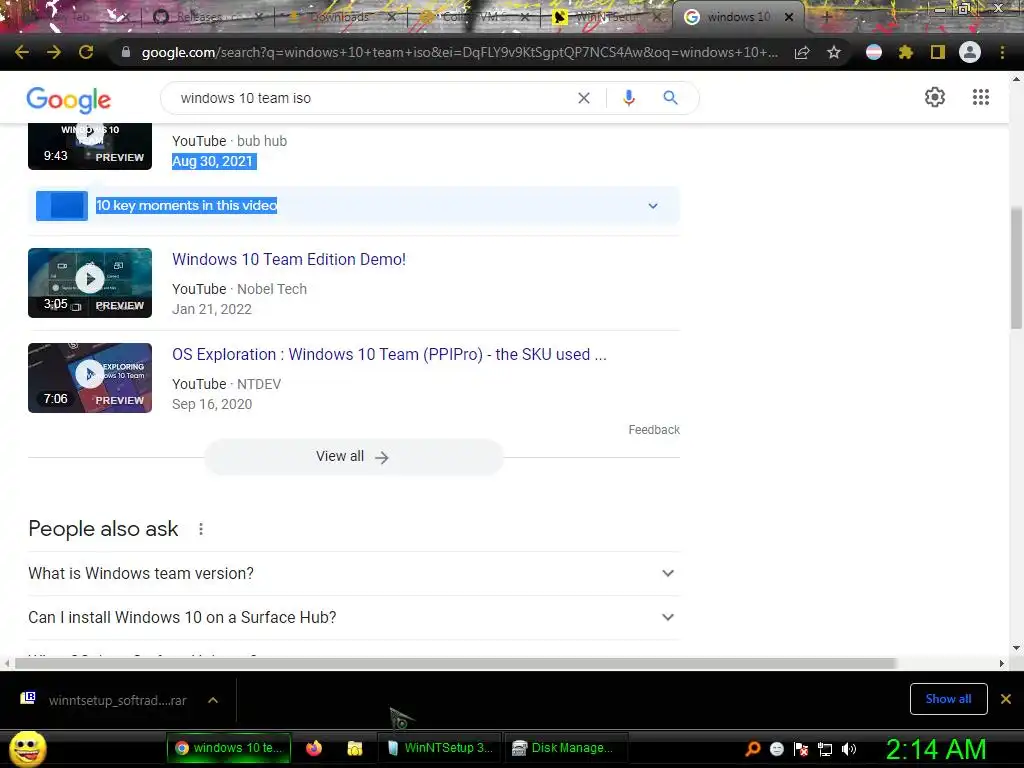Image resolution: width=1024 pixels, height=768 pixels.
Task: Open the Chrome three-dot menu
Action: point(1002,52)
